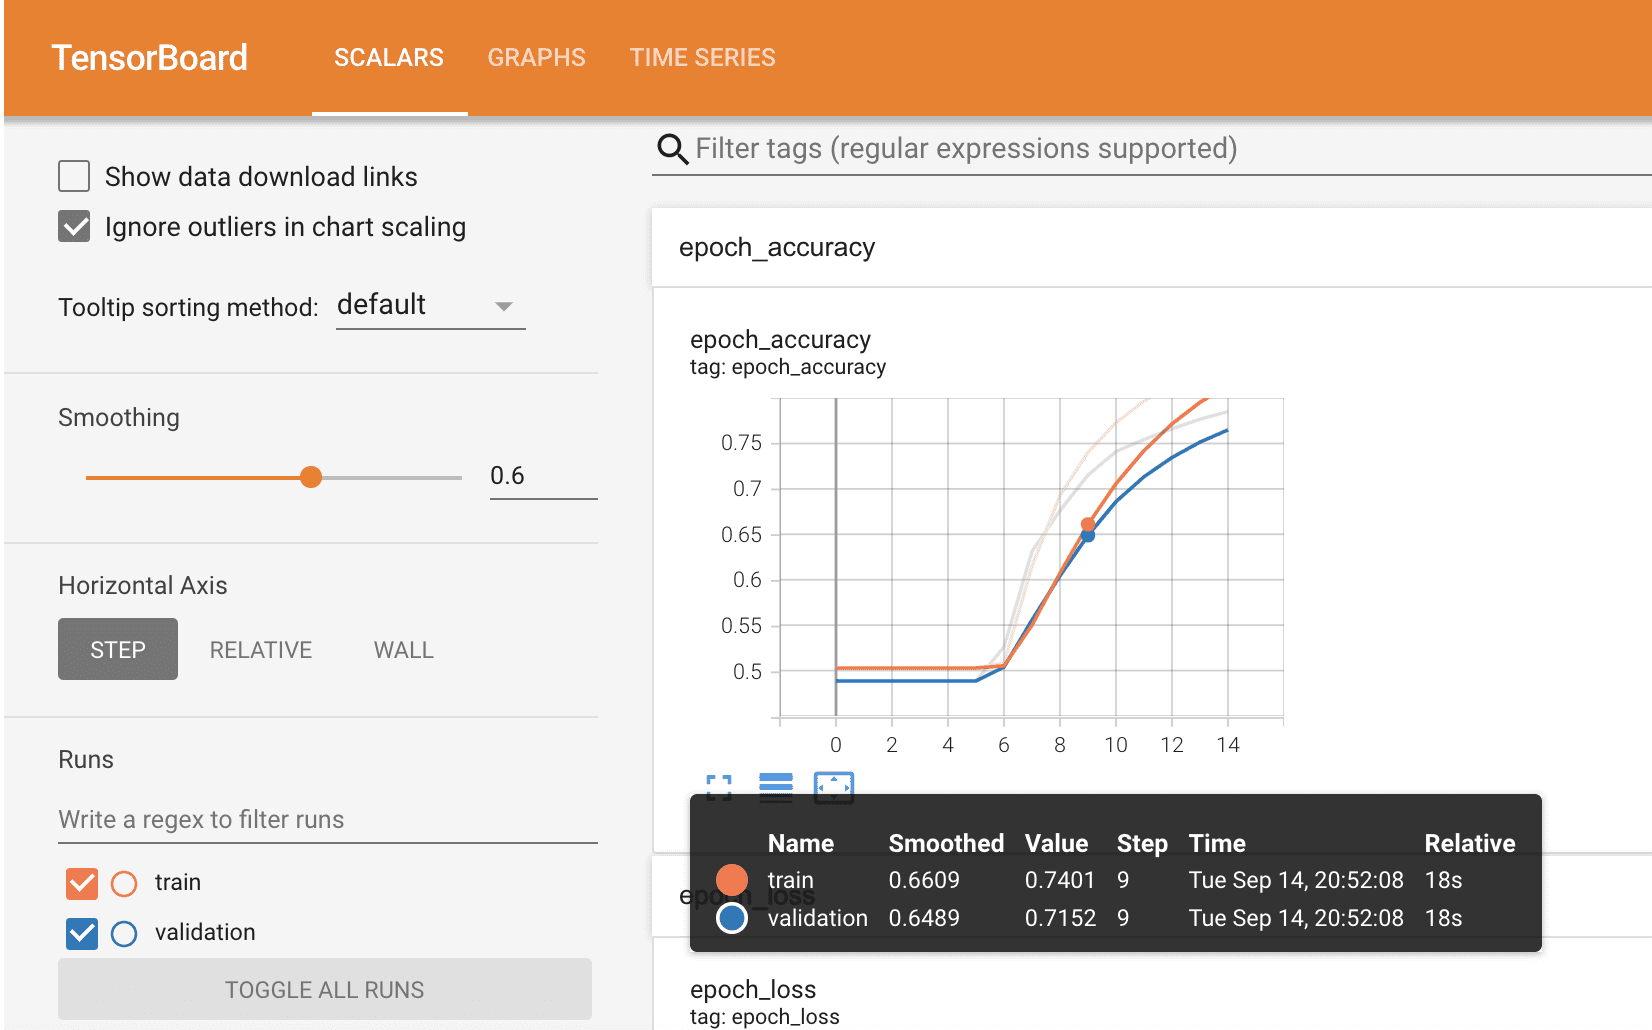Set horizontal axis to STEP
The image size is (1652, 1030).
pyautogui.click(x=118, y=650)
